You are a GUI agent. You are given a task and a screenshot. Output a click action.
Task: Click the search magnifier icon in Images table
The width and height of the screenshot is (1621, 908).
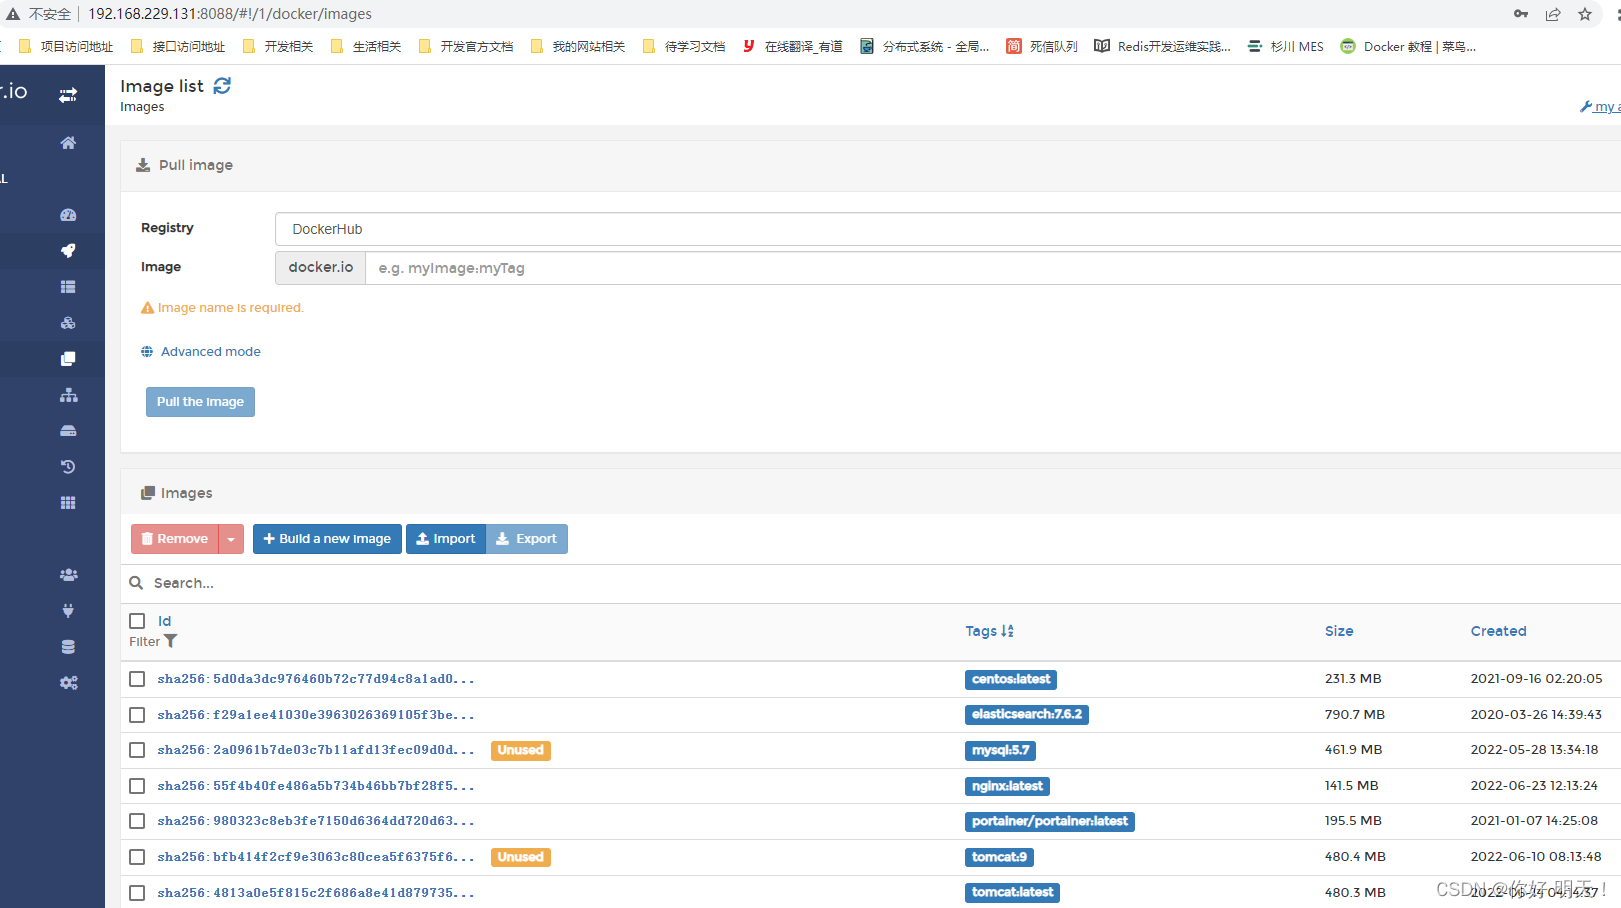[136, 583]
